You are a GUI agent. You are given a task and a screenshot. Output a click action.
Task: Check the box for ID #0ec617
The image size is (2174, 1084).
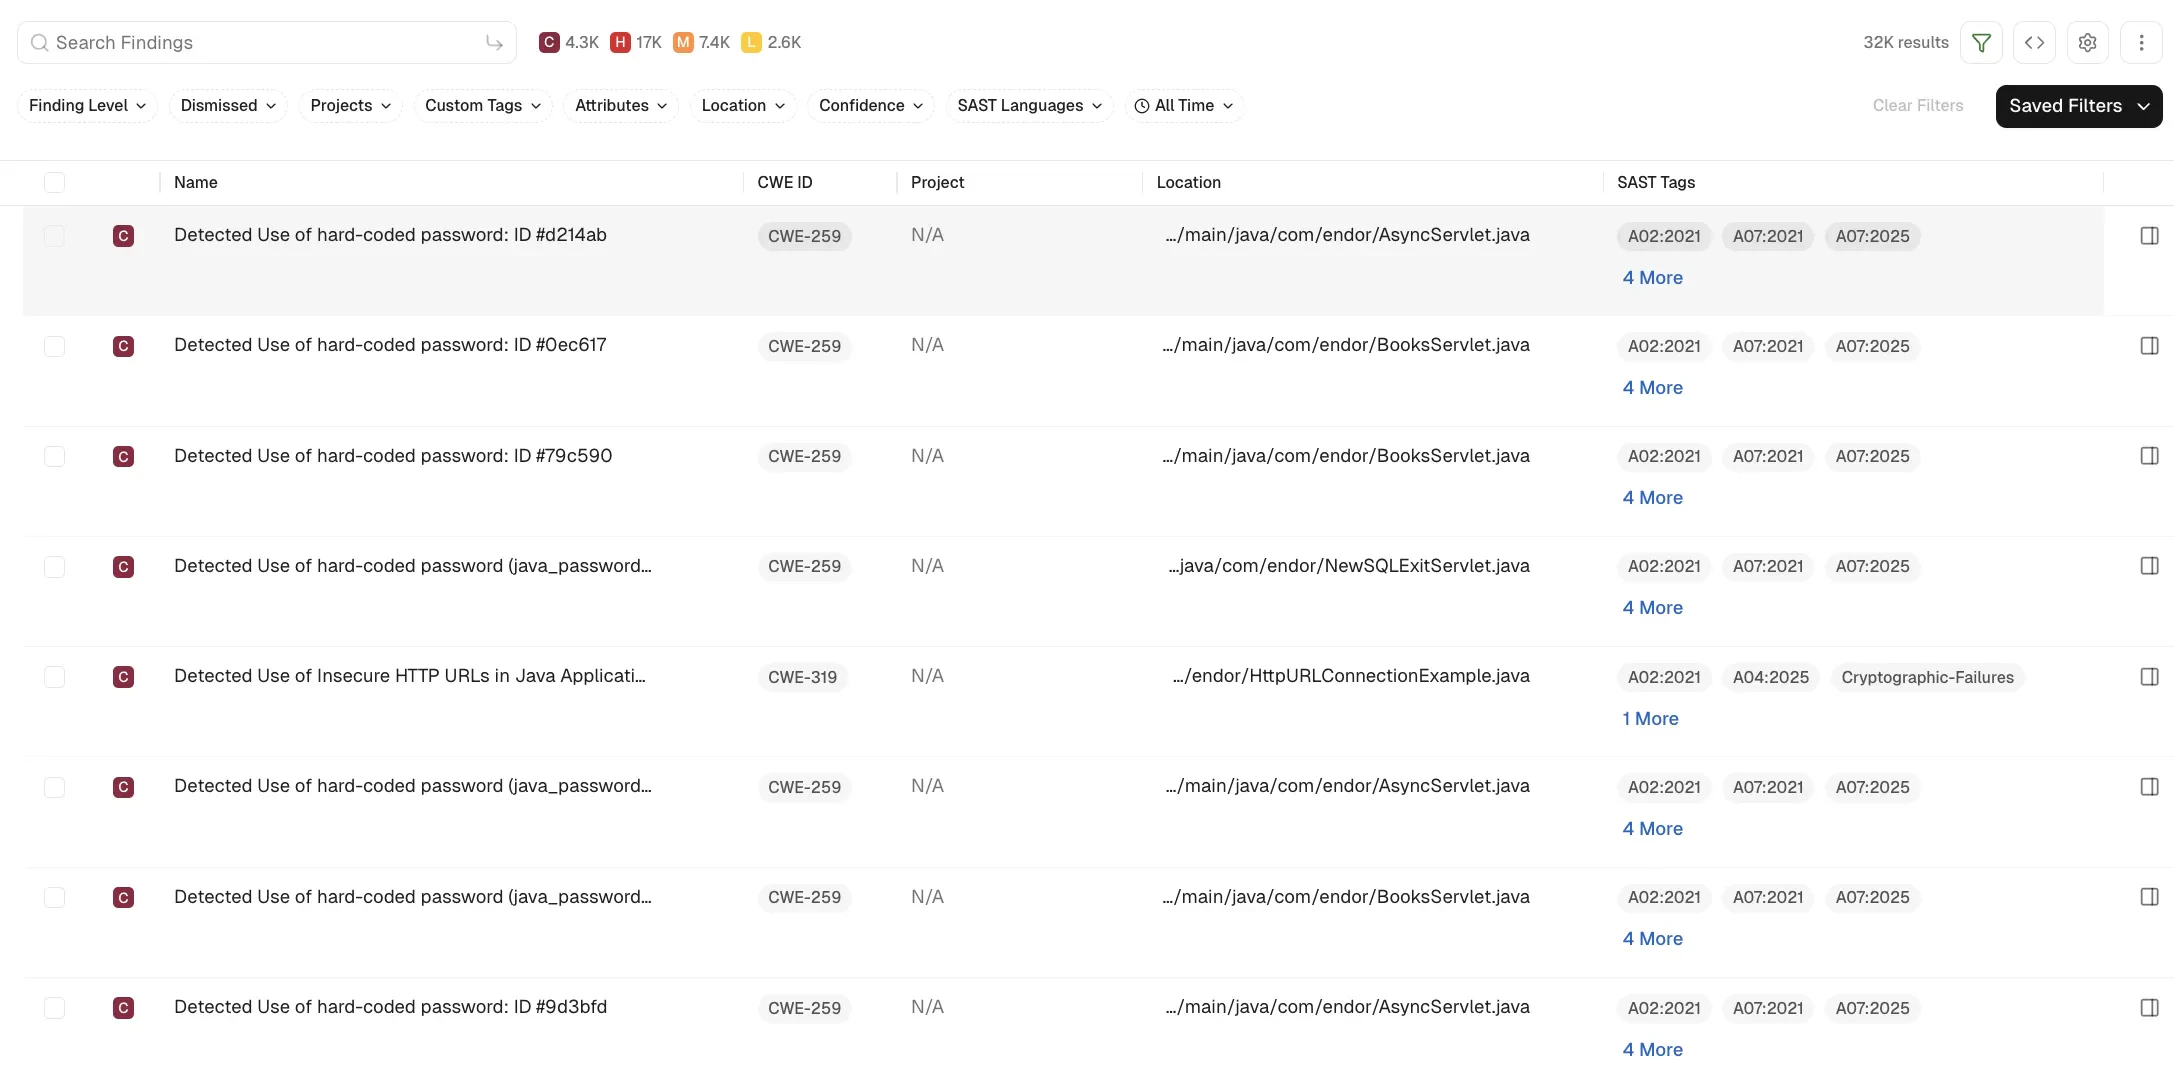click(55, 346)
